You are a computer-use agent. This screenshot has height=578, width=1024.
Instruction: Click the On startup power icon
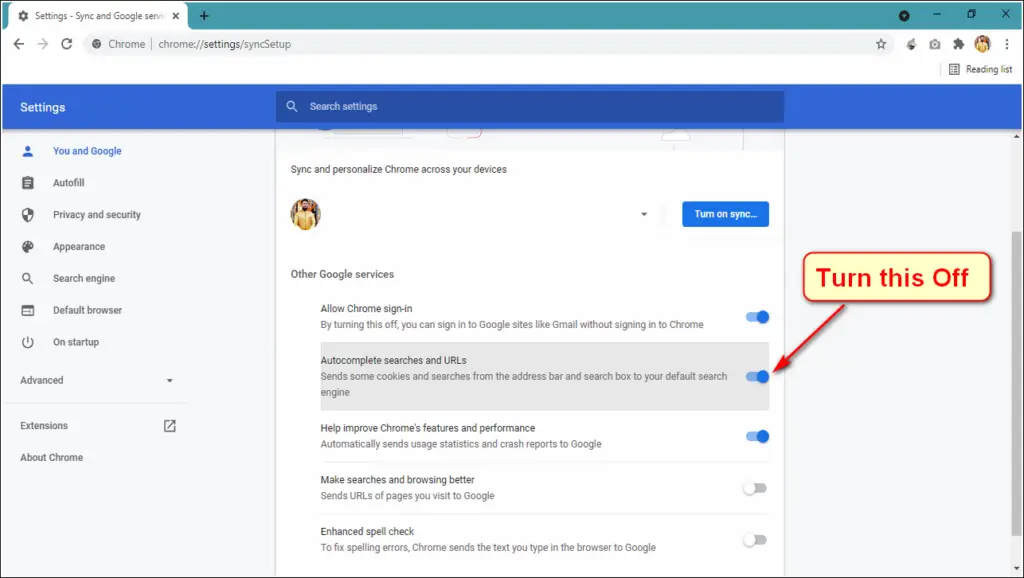click(27, 342)
